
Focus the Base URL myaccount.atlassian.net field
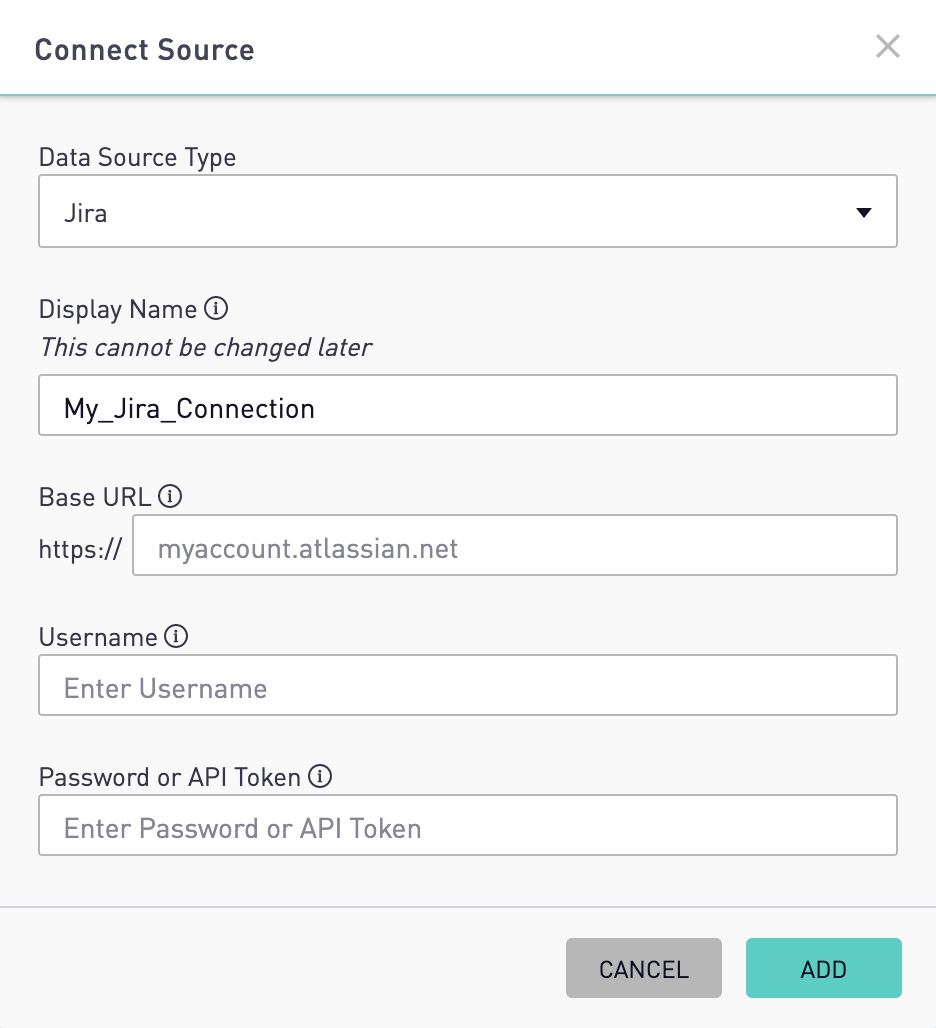(x=515, y=545)
